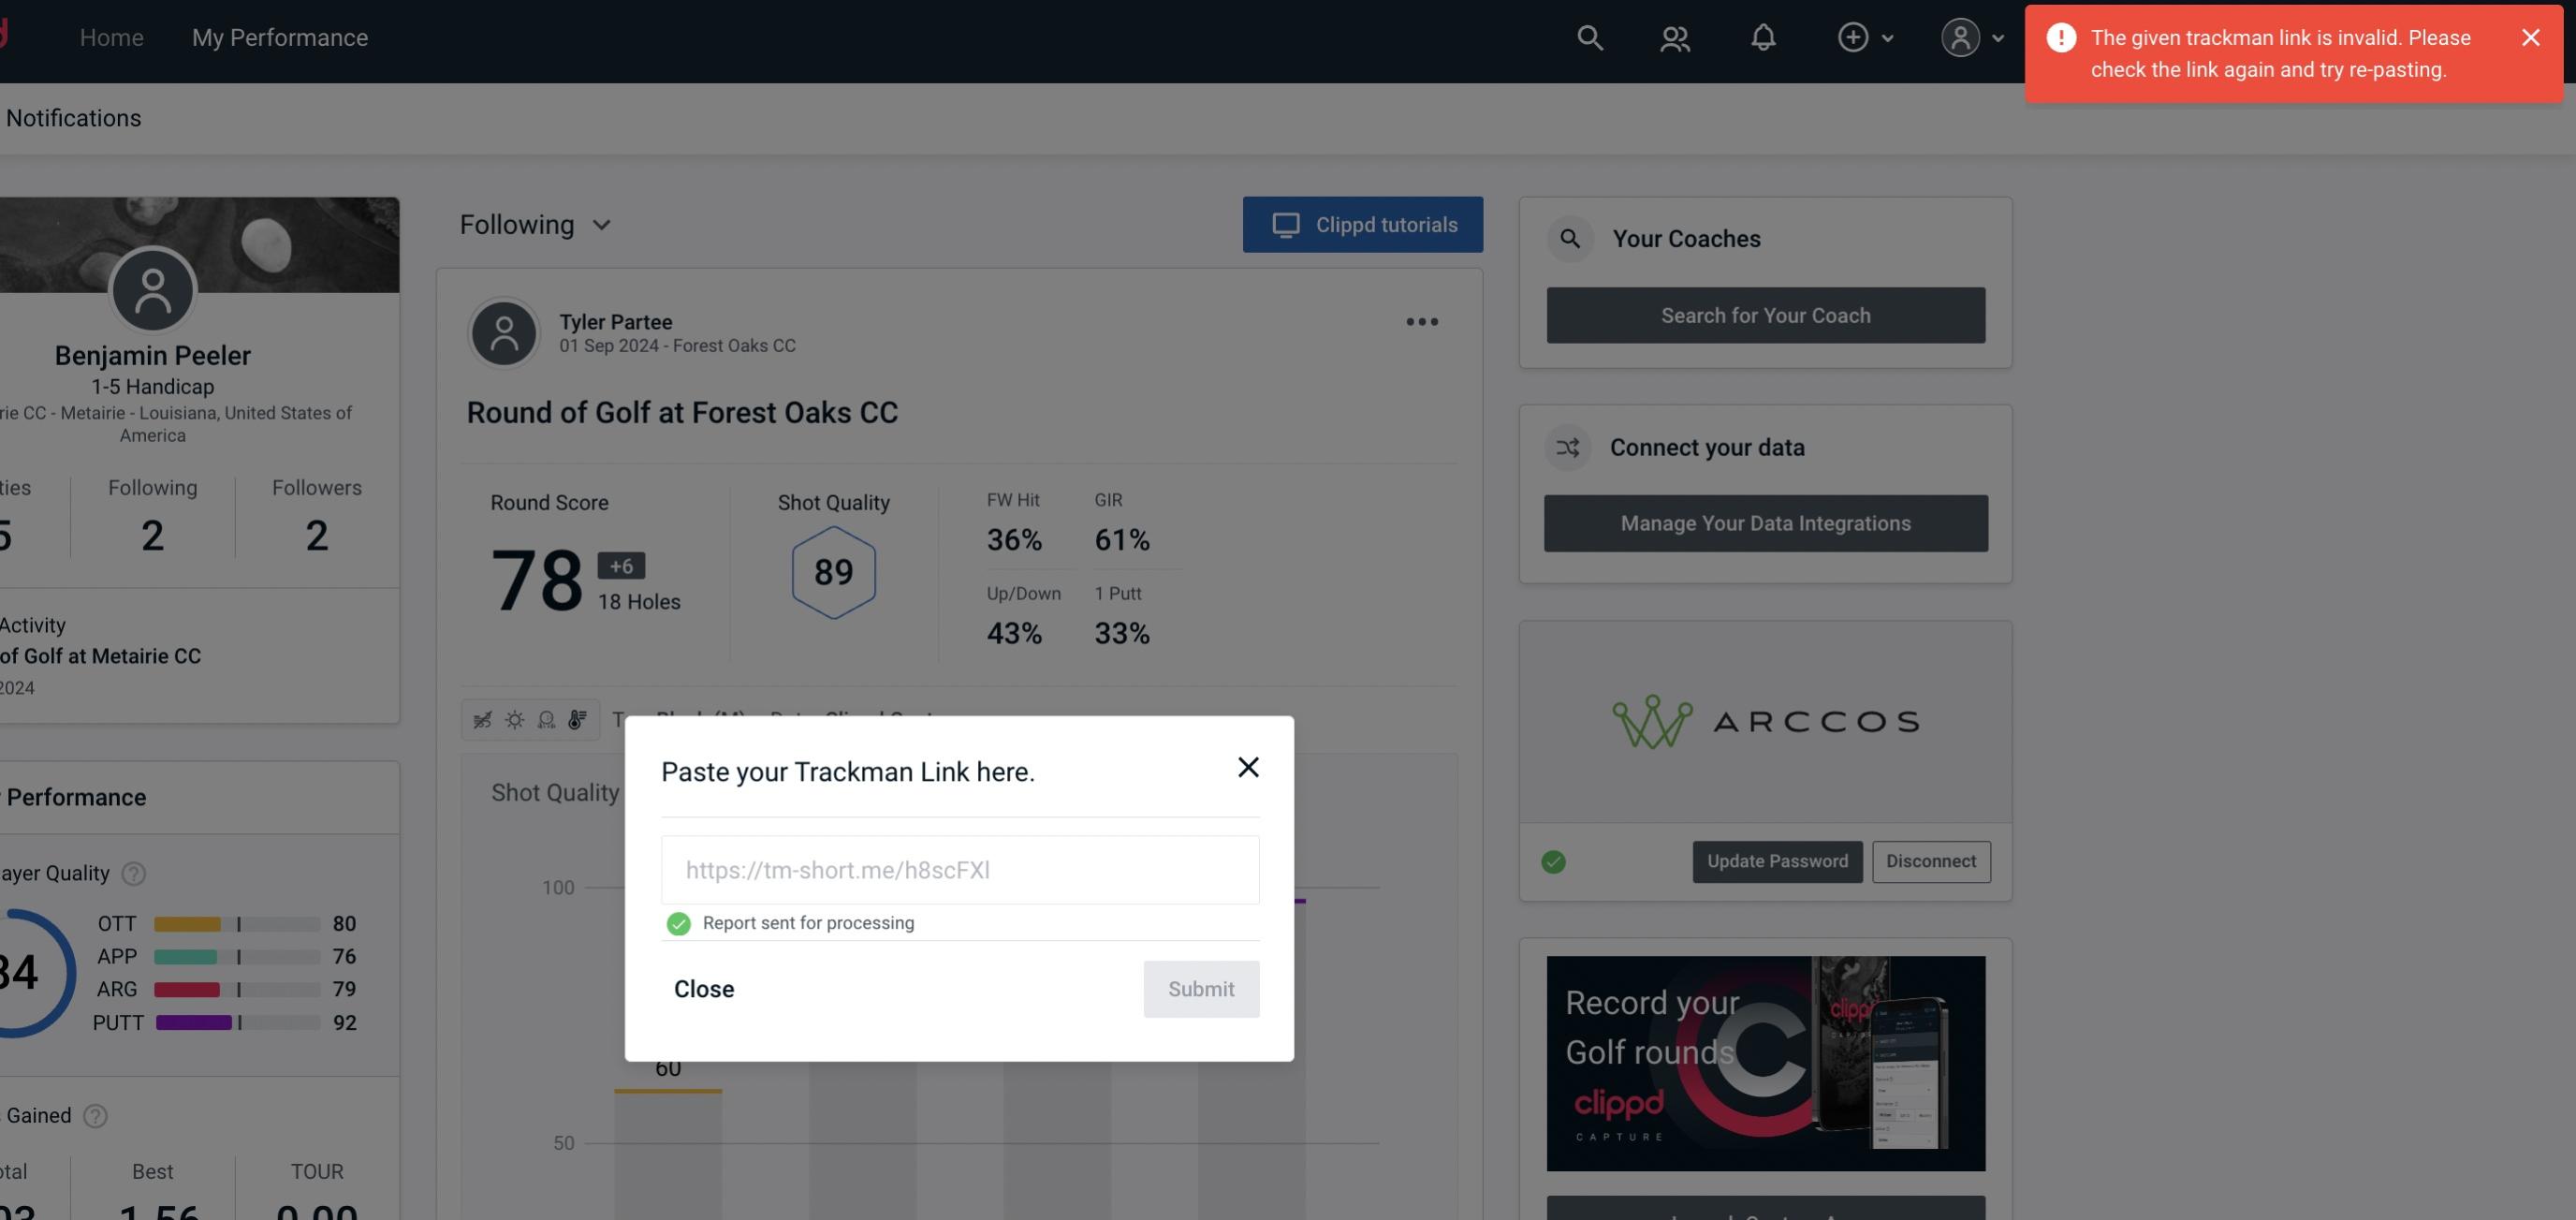Expand the user profile dropdown menu

(1971, 35)
